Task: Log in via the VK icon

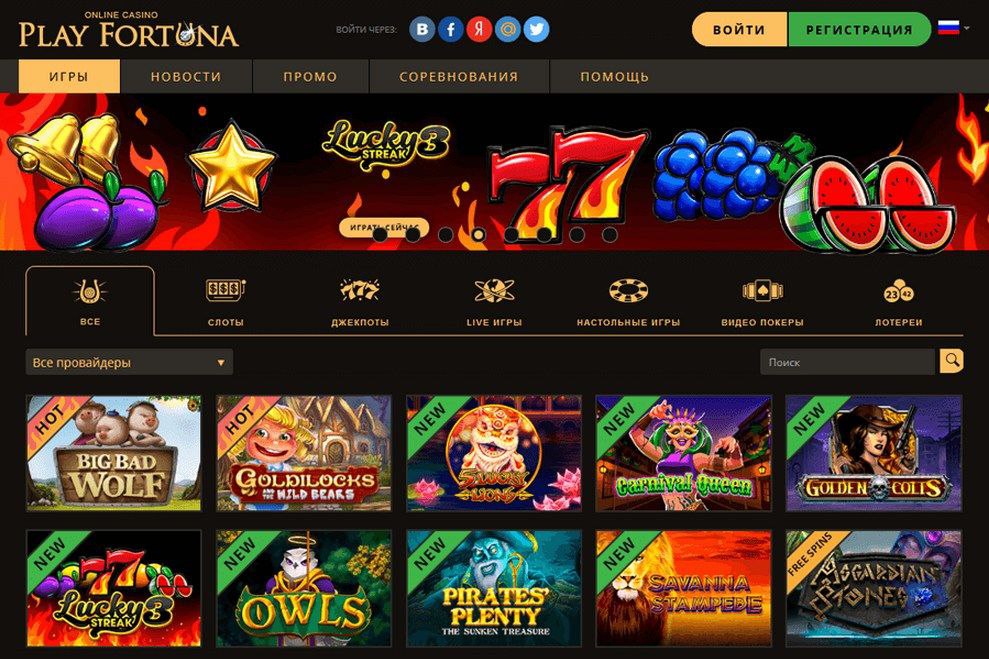Action: point(422,30)
